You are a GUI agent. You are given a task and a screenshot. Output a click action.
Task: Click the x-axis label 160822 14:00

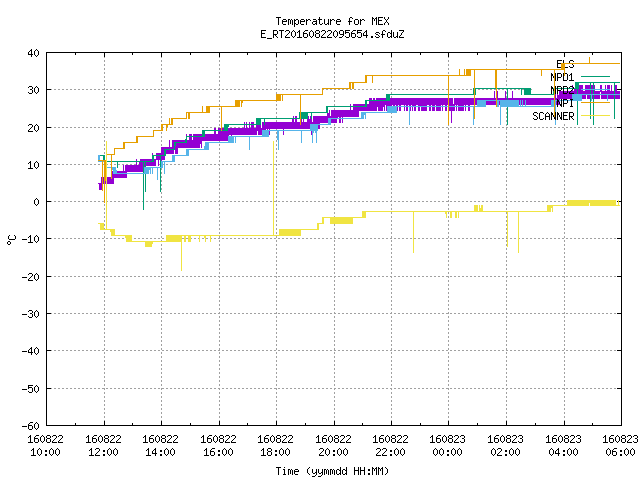pyautogui.click(x=161, y=446)
